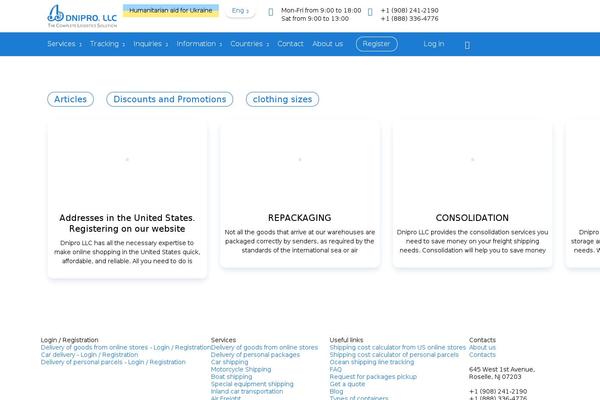Select the clothing sizes tab
This screenshot has width=600, height=400.
[x=282, y=100]
